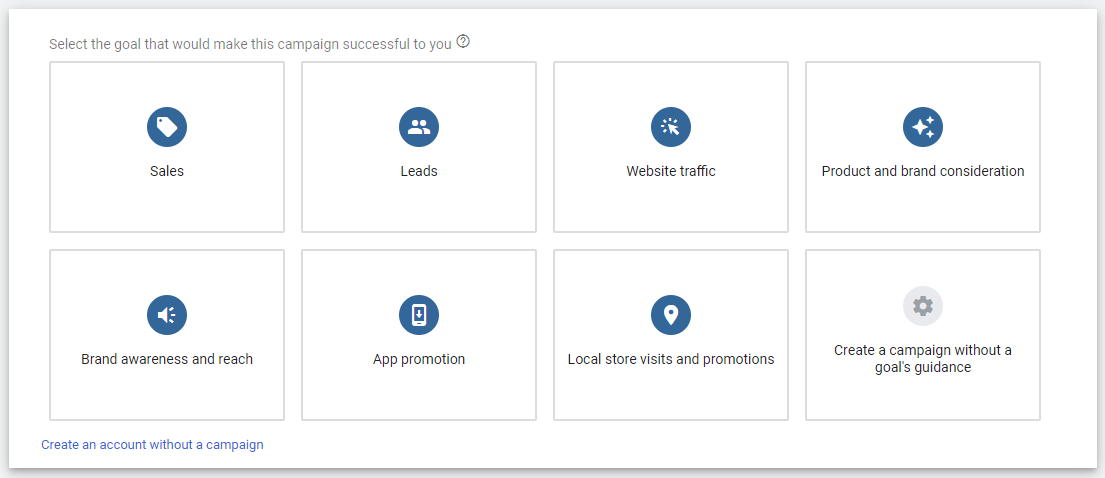Select the App promotion phone icon

pos(419,315)
